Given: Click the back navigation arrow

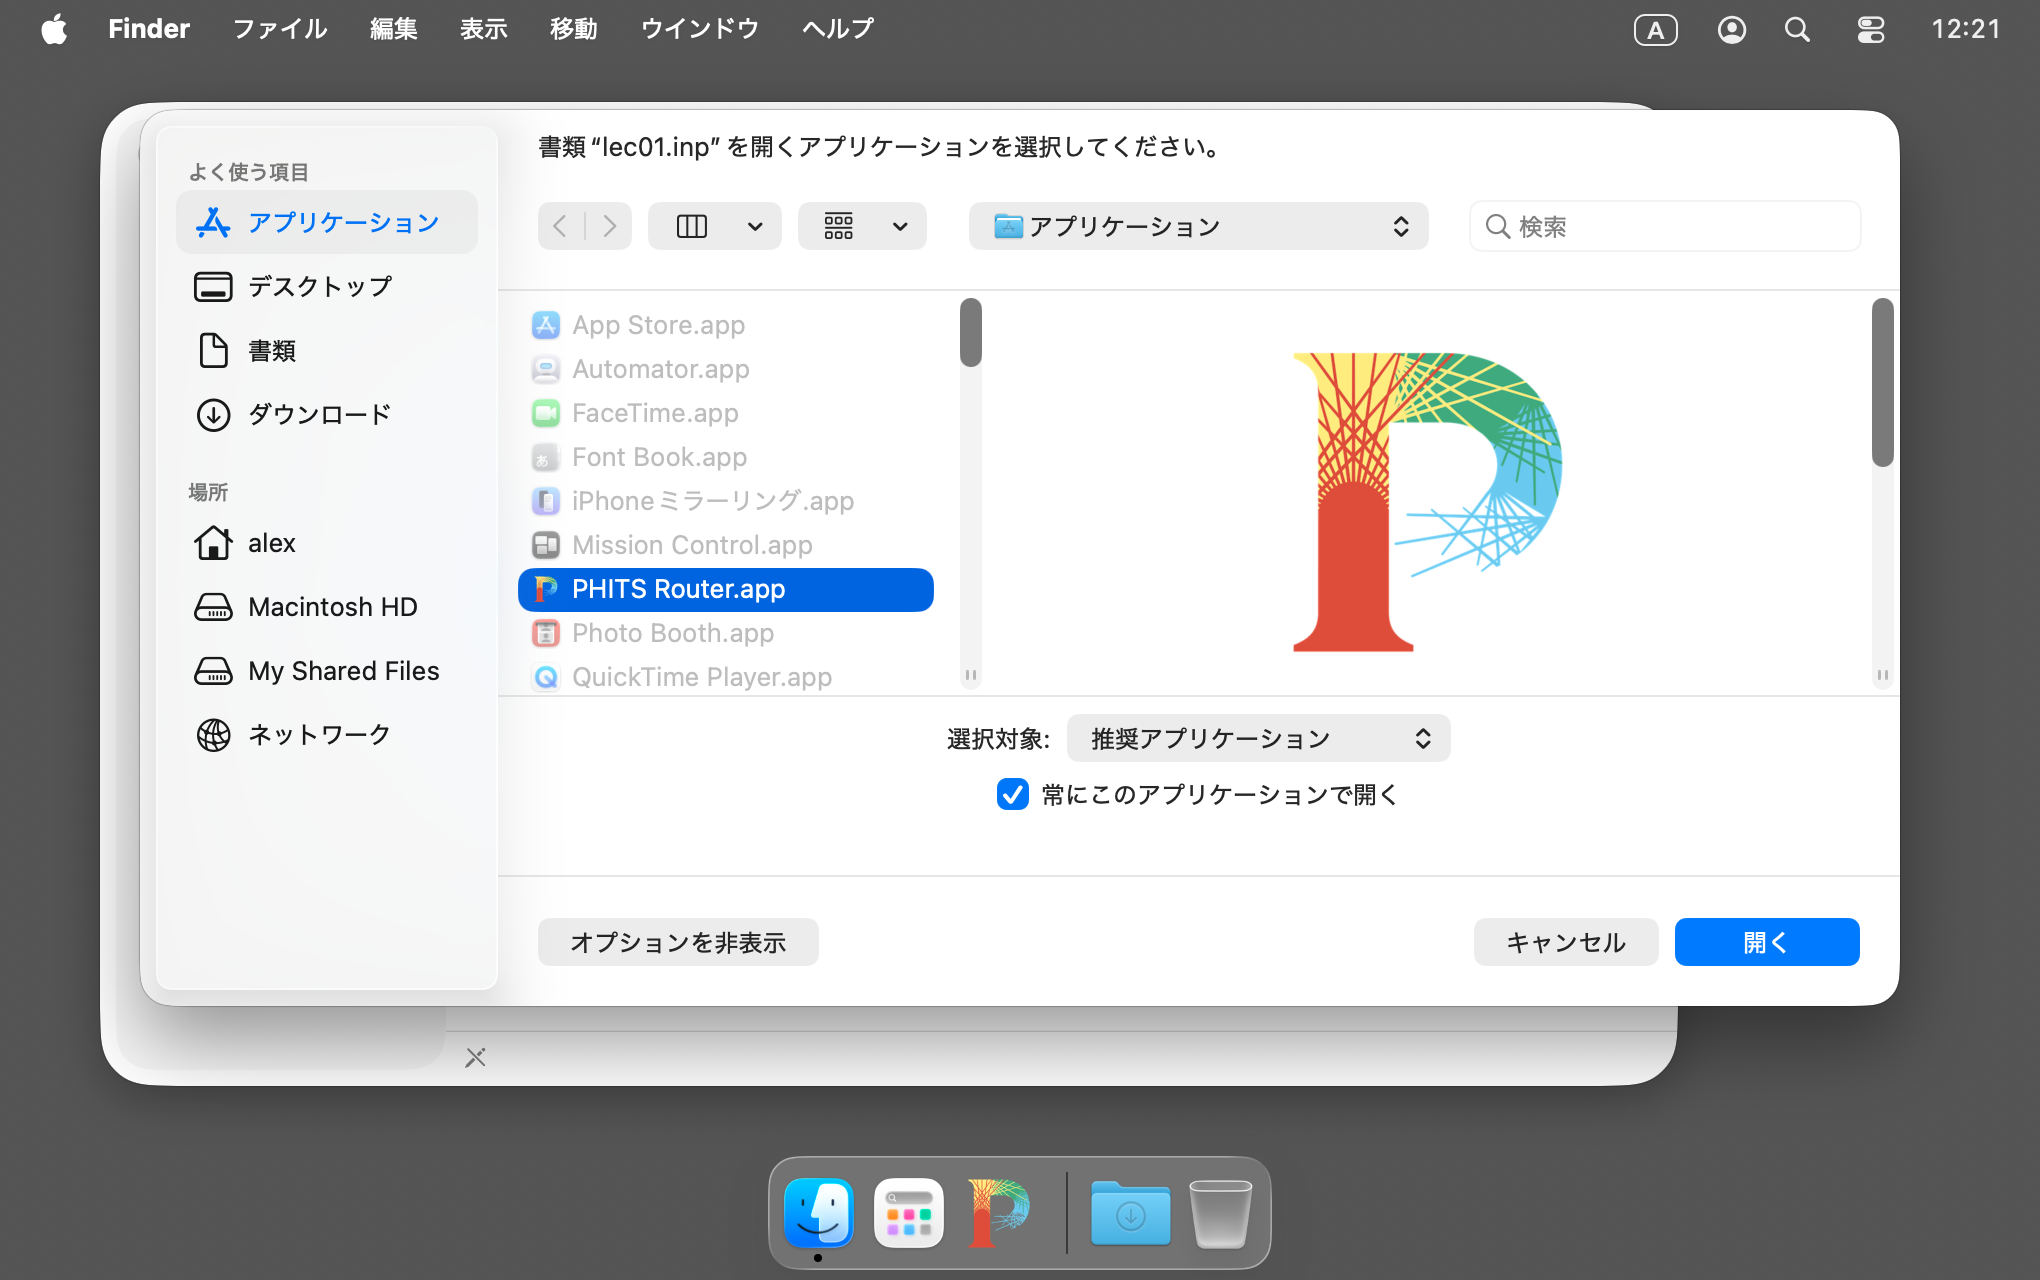Looking at the screenshot, I should point(561,226).
